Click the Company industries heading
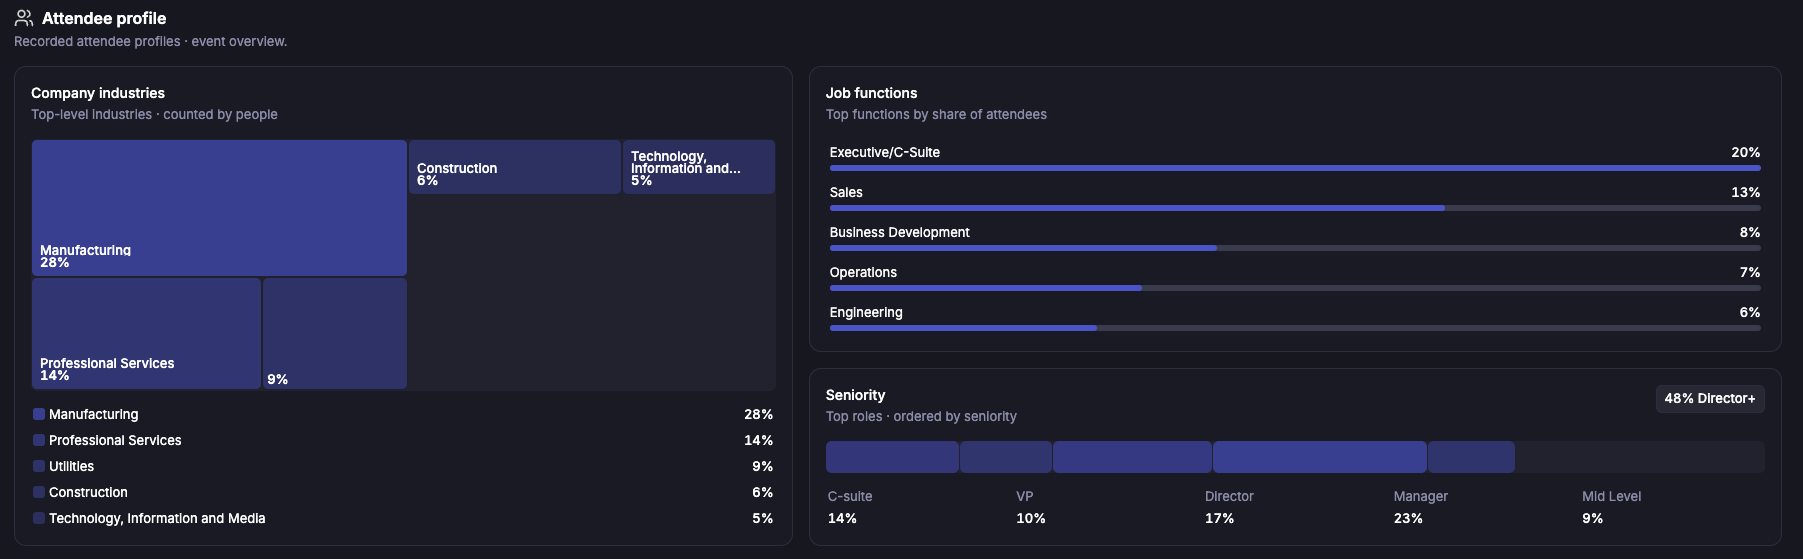The image size is (1803, 559). click(98, 93)
